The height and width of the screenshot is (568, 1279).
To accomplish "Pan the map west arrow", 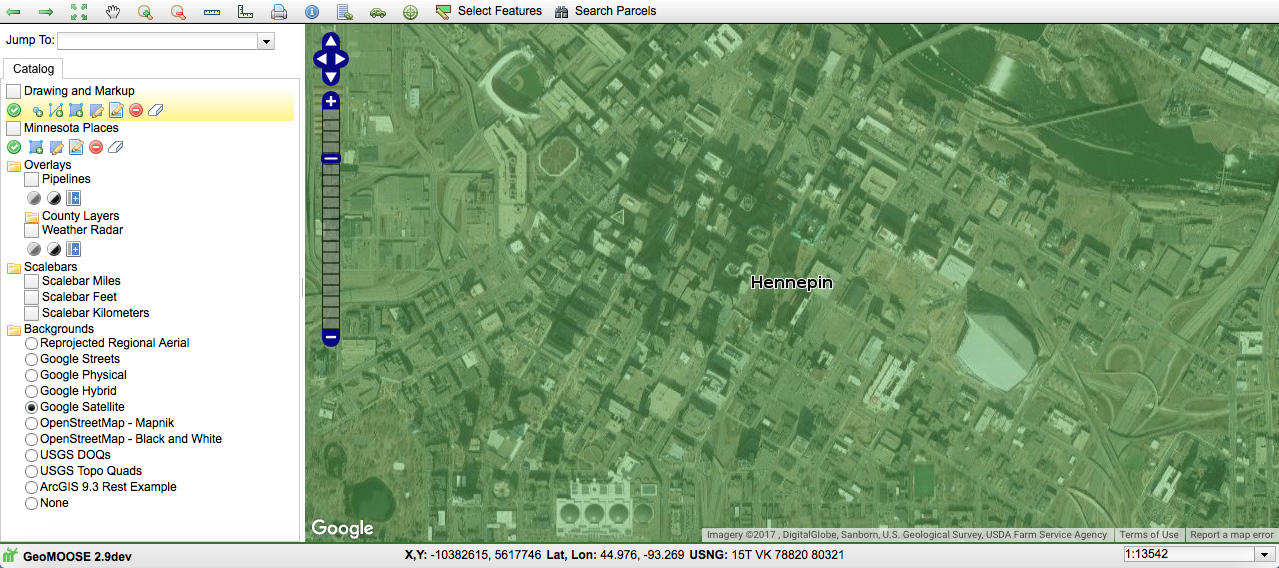I will [x=321, y=59].
